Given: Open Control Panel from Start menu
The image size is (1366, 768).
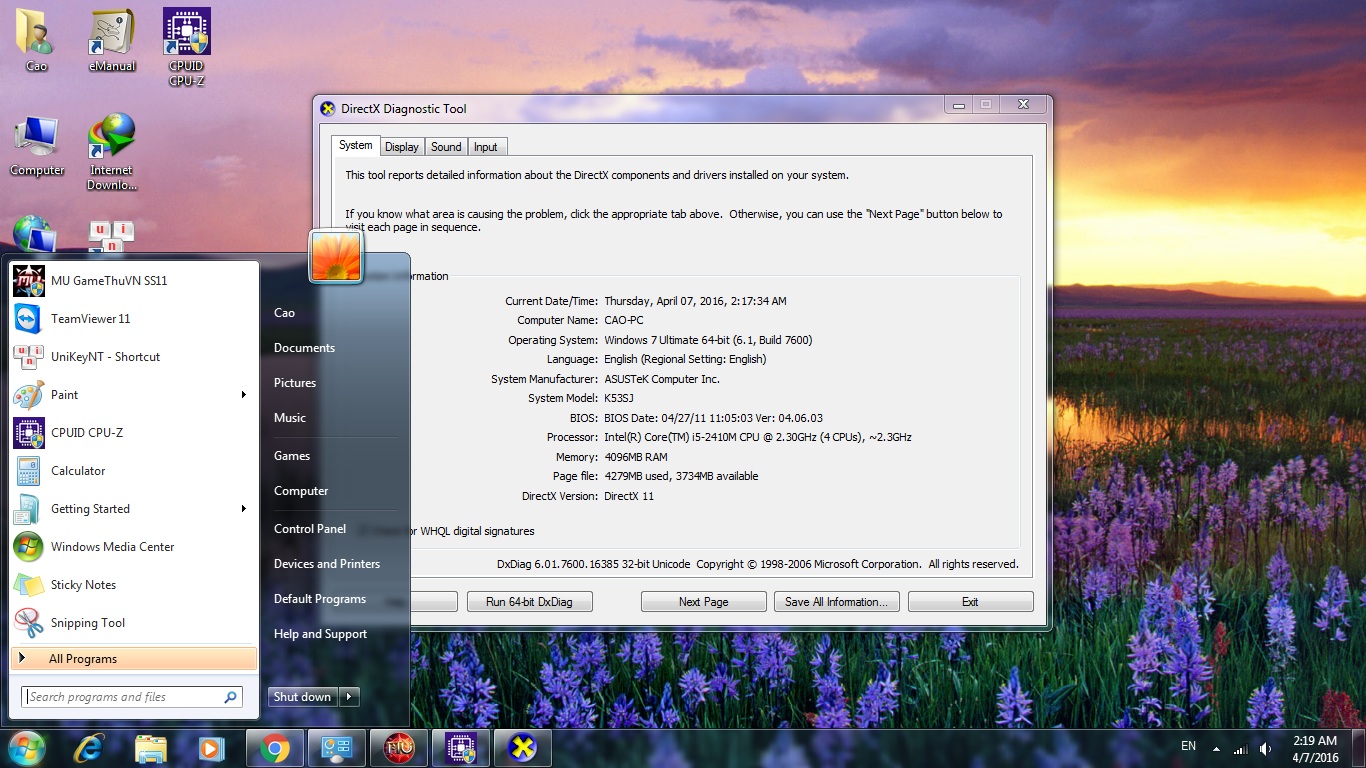Looking at the screenshot, I should click(x=310, y=529).
